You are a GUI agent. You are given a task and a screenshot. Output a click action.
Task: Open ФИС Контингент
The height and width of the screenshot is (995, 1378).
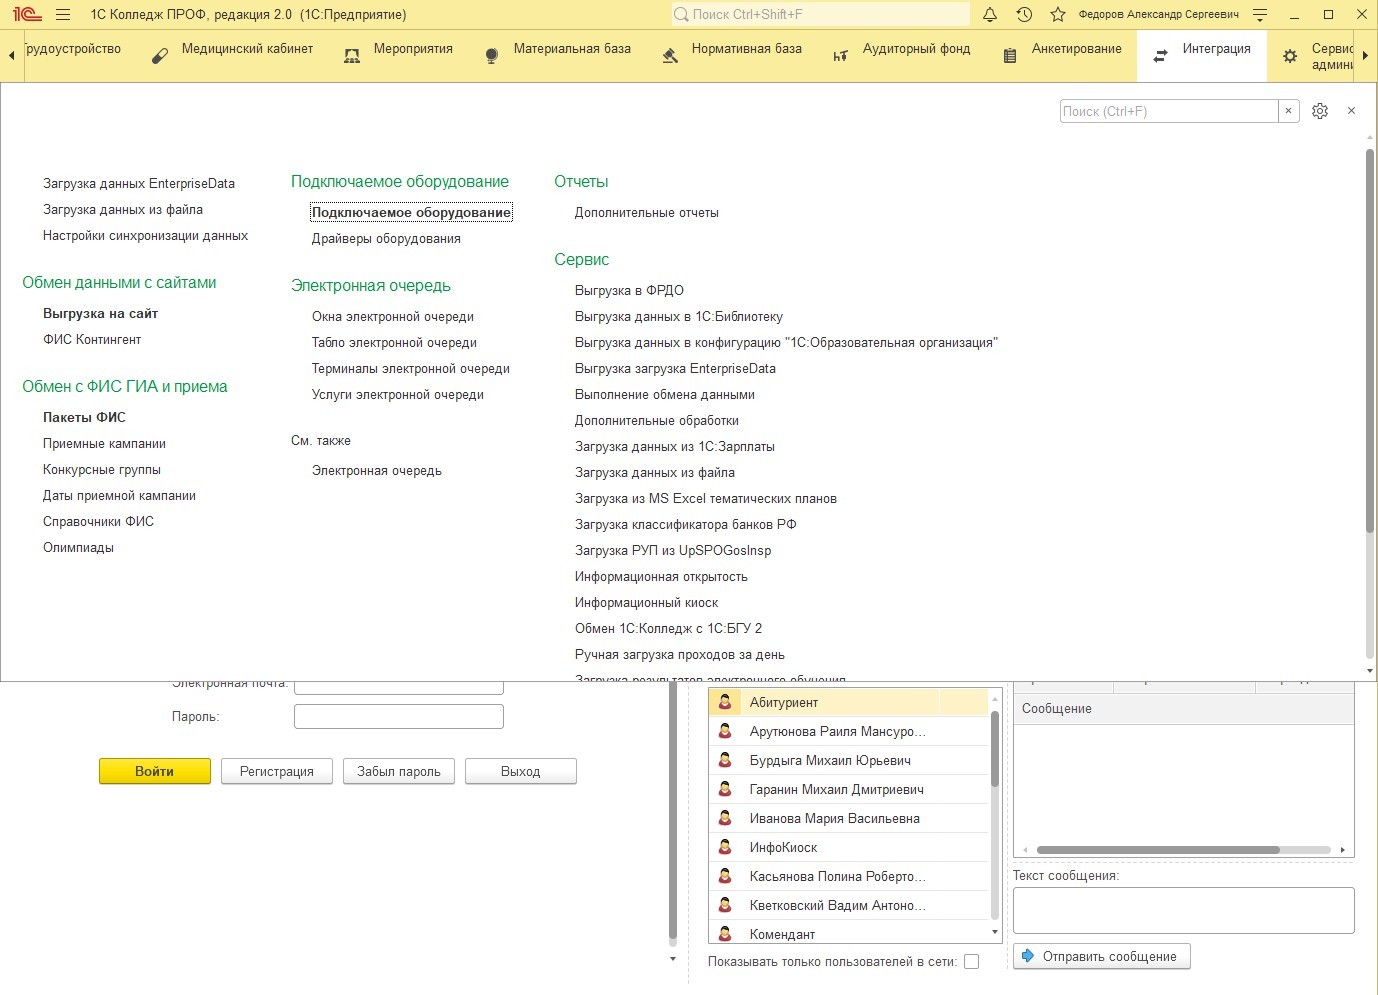pyautogui.click(x=92, y=339)
